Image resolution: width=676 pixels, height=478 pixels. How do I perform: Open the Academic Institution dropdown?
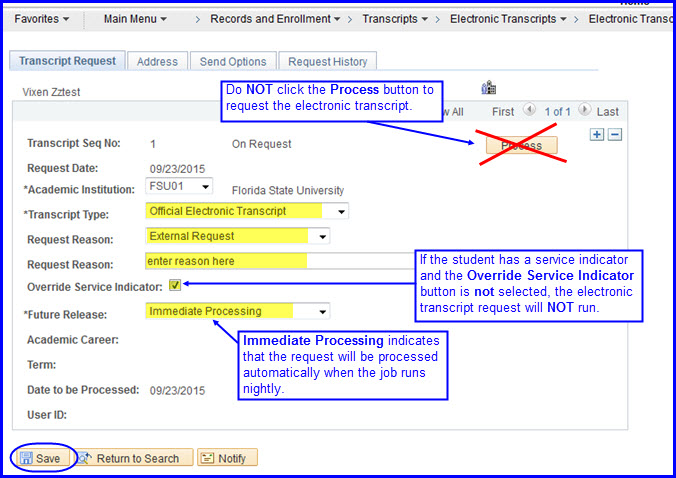179,186
